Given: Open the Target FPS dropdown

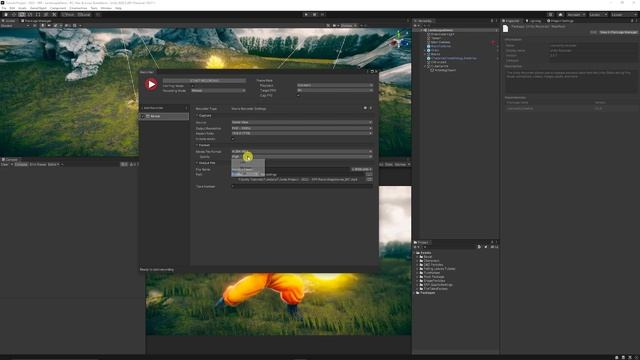Looking at the screenshot, I should pos(335,90).
